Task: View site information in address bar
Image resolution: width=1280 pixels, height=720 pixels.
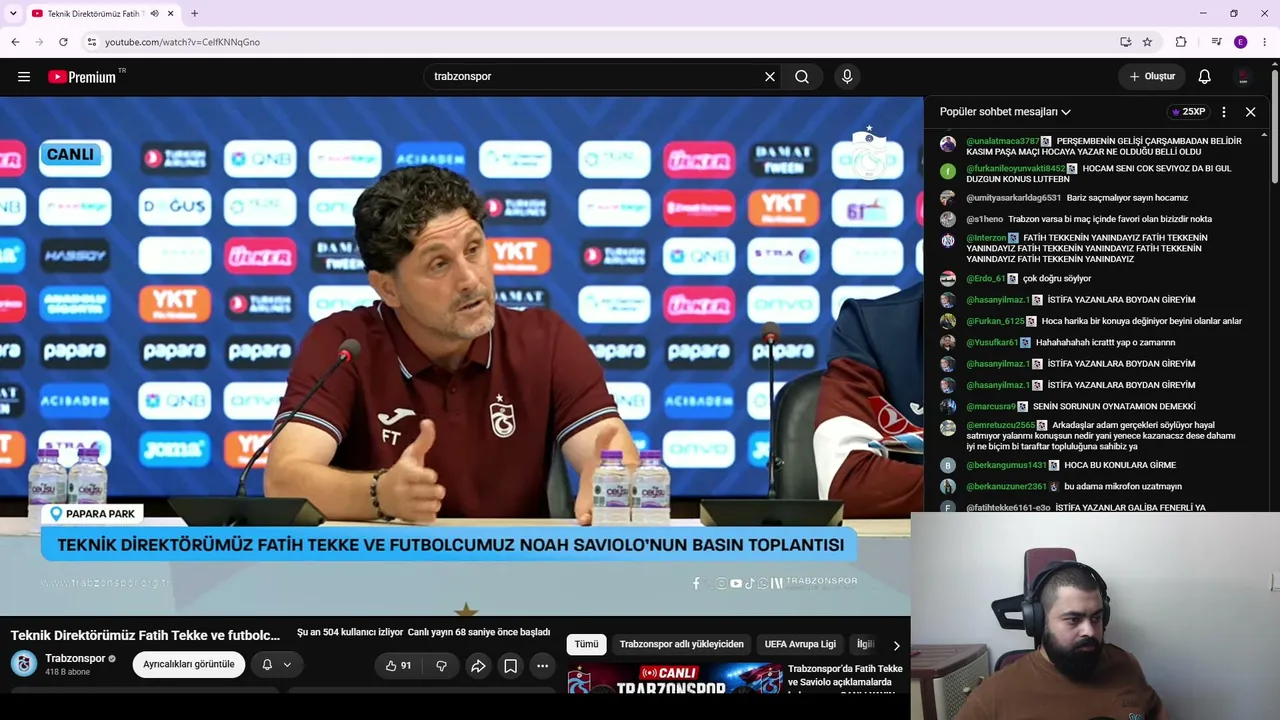Action: pos(91,42)
